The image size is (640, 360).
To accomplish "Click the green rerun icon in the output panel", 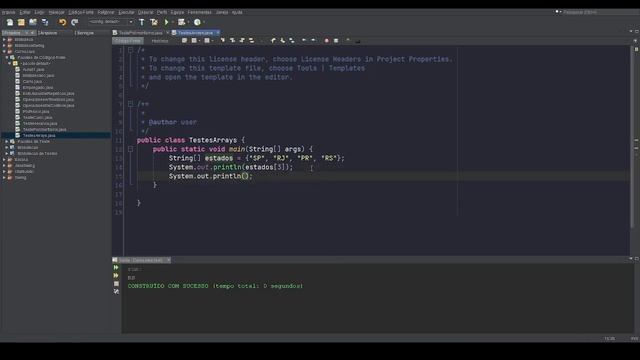I will (x=116, y=267).
